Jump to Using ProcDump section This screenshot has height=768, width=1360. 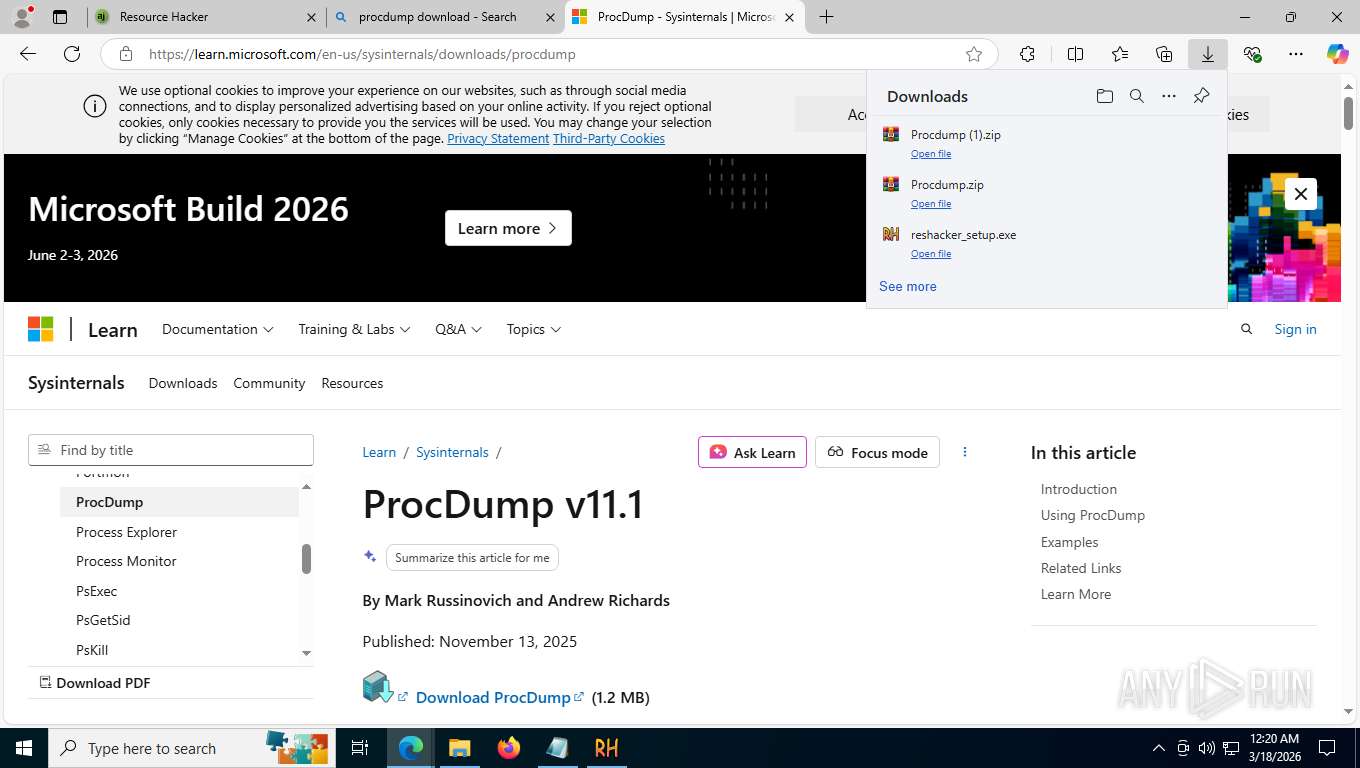click(x=1092, y=515)
